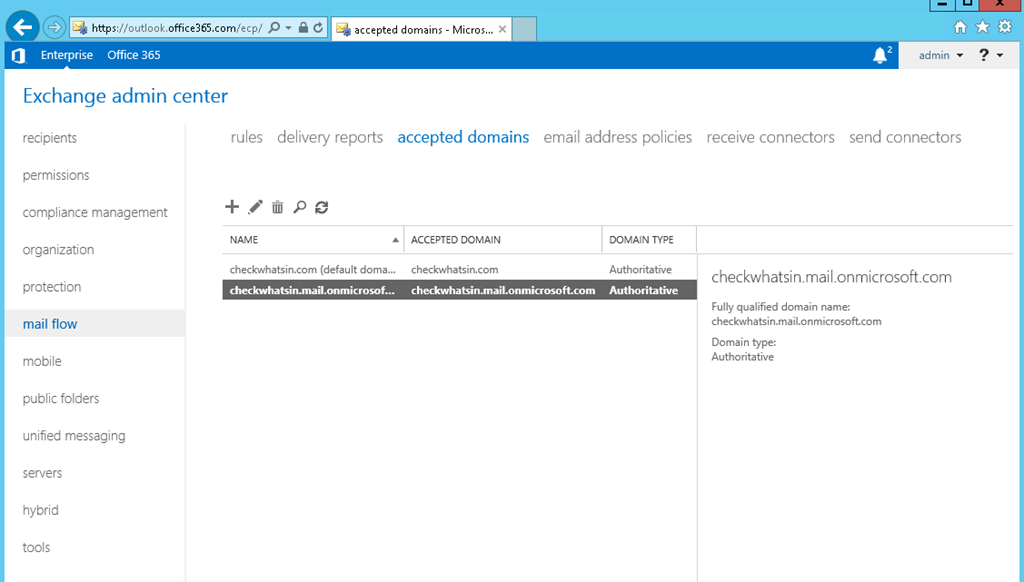This screenshot has height=582, width=1024.
Task: Open search with the magnifier icon in toolbar
Action: (x=300, y=207)
